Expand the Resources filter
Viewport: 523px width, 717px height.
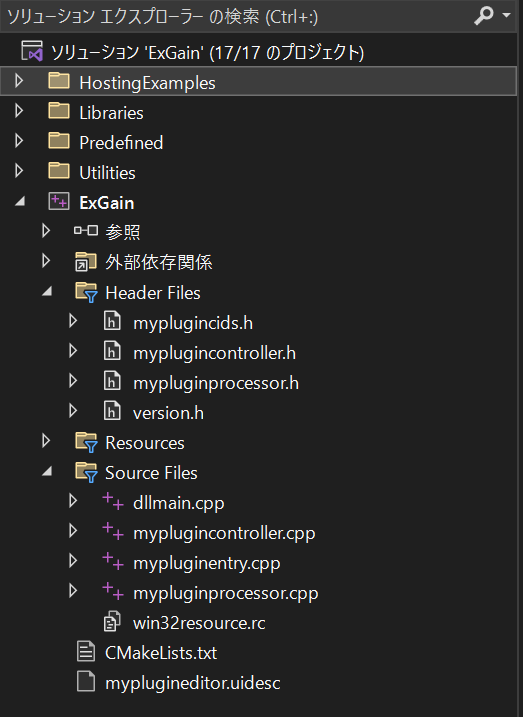46,441
